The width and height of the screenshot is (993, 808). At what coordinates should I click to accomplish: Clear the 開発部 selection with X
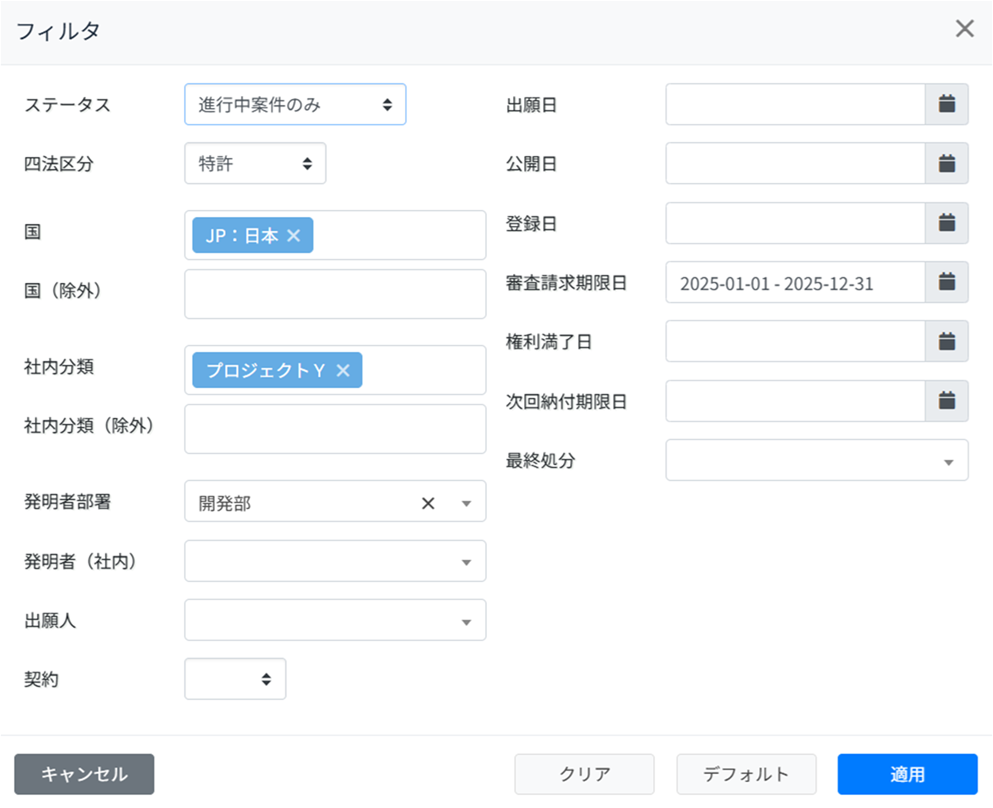[428, 503]
